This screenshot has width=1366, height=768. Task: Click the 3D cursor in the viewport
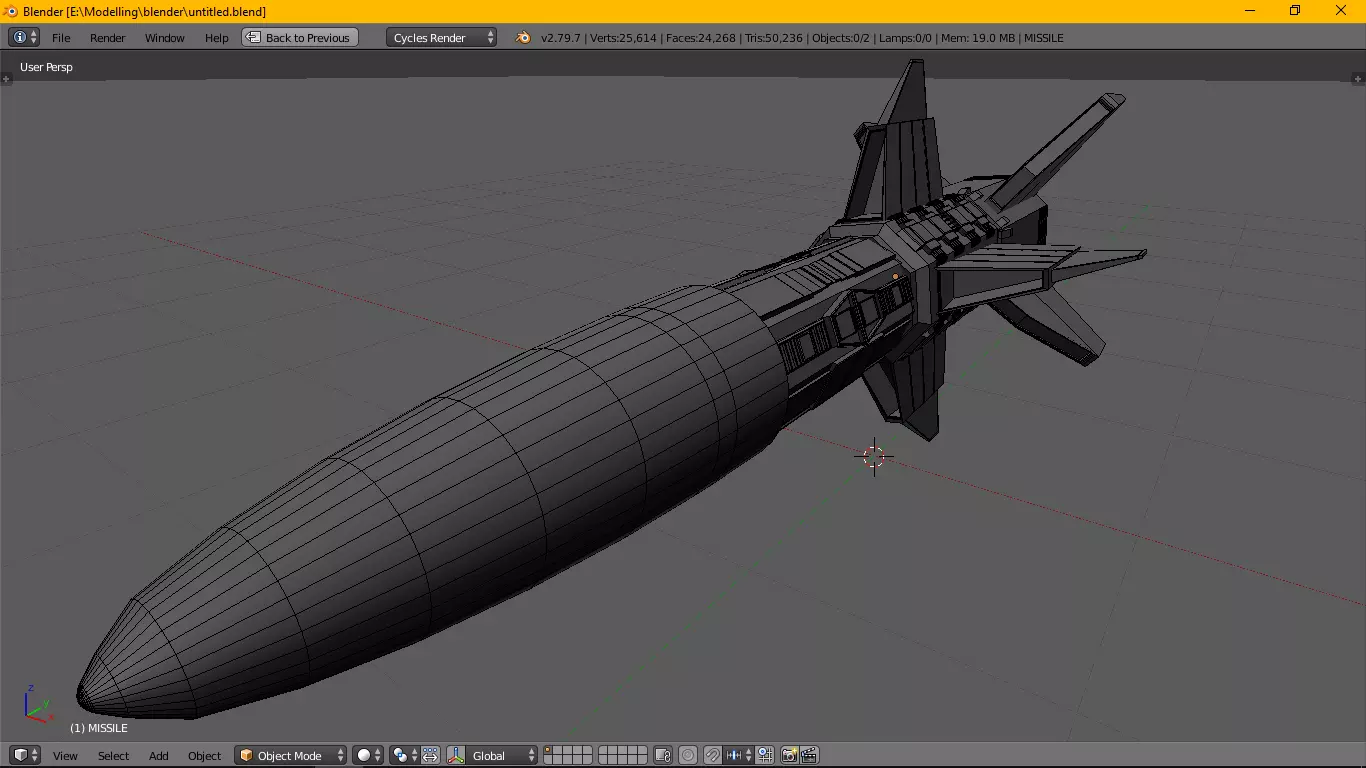[x=875, y=457]
